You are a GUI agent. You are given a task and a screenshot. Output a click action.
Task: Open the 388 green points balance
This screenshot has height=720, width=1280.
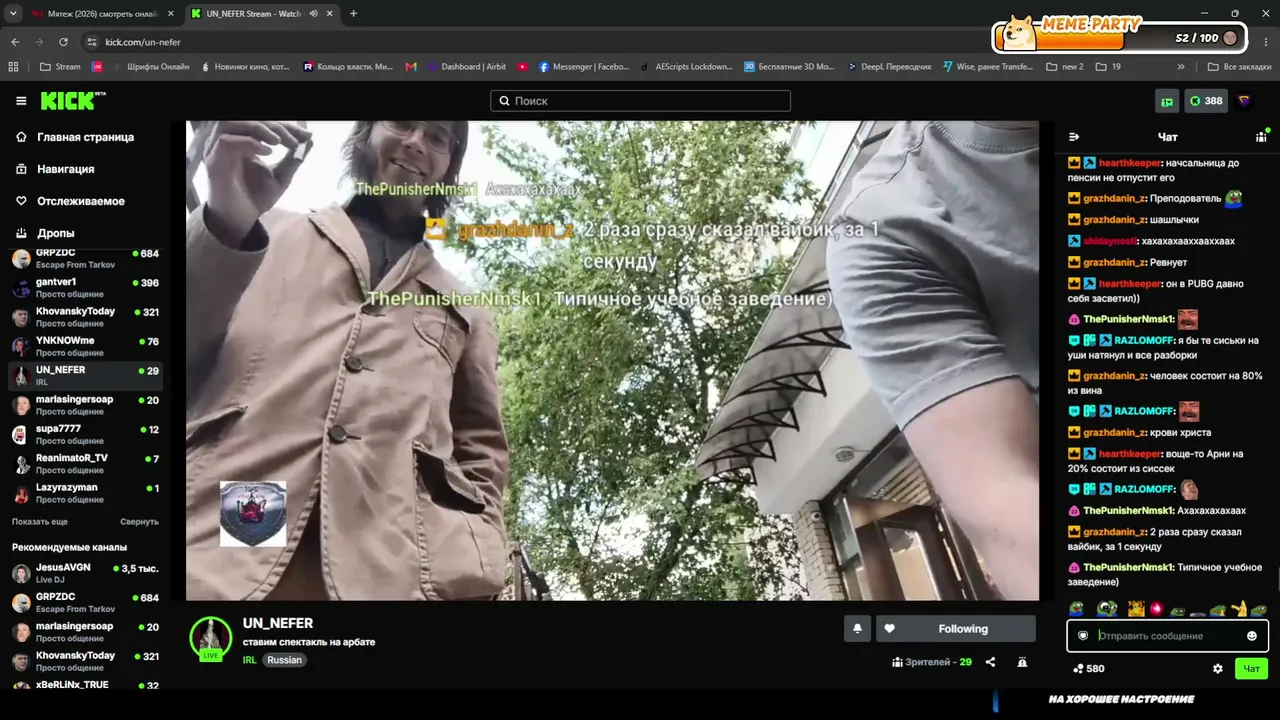(x=1206, y=101)
